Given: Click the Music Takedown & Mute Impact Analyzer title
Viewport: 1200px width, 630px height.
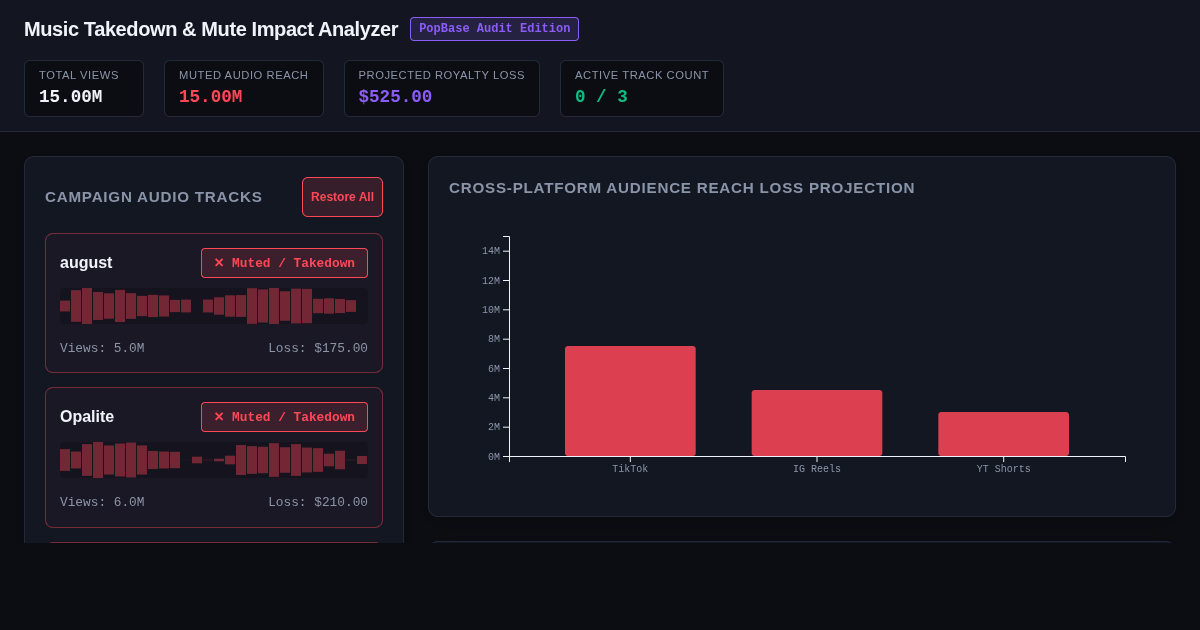Looking at the screenshot, I should [211, 29].
